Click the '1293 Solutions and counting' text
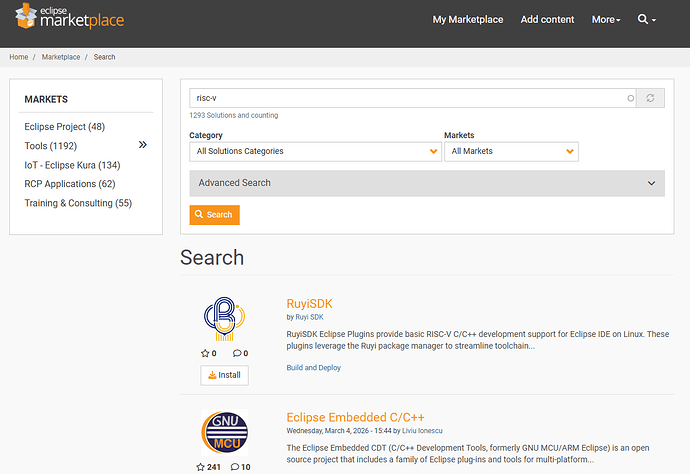This screenshot has height=474, width=690. (x=234, y=115)
